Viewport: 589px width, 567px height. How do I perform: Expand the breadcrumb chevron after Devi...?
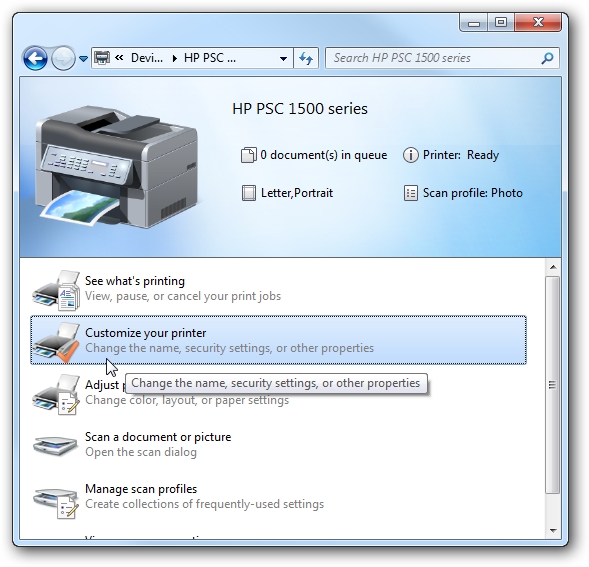tap(175, 59)
